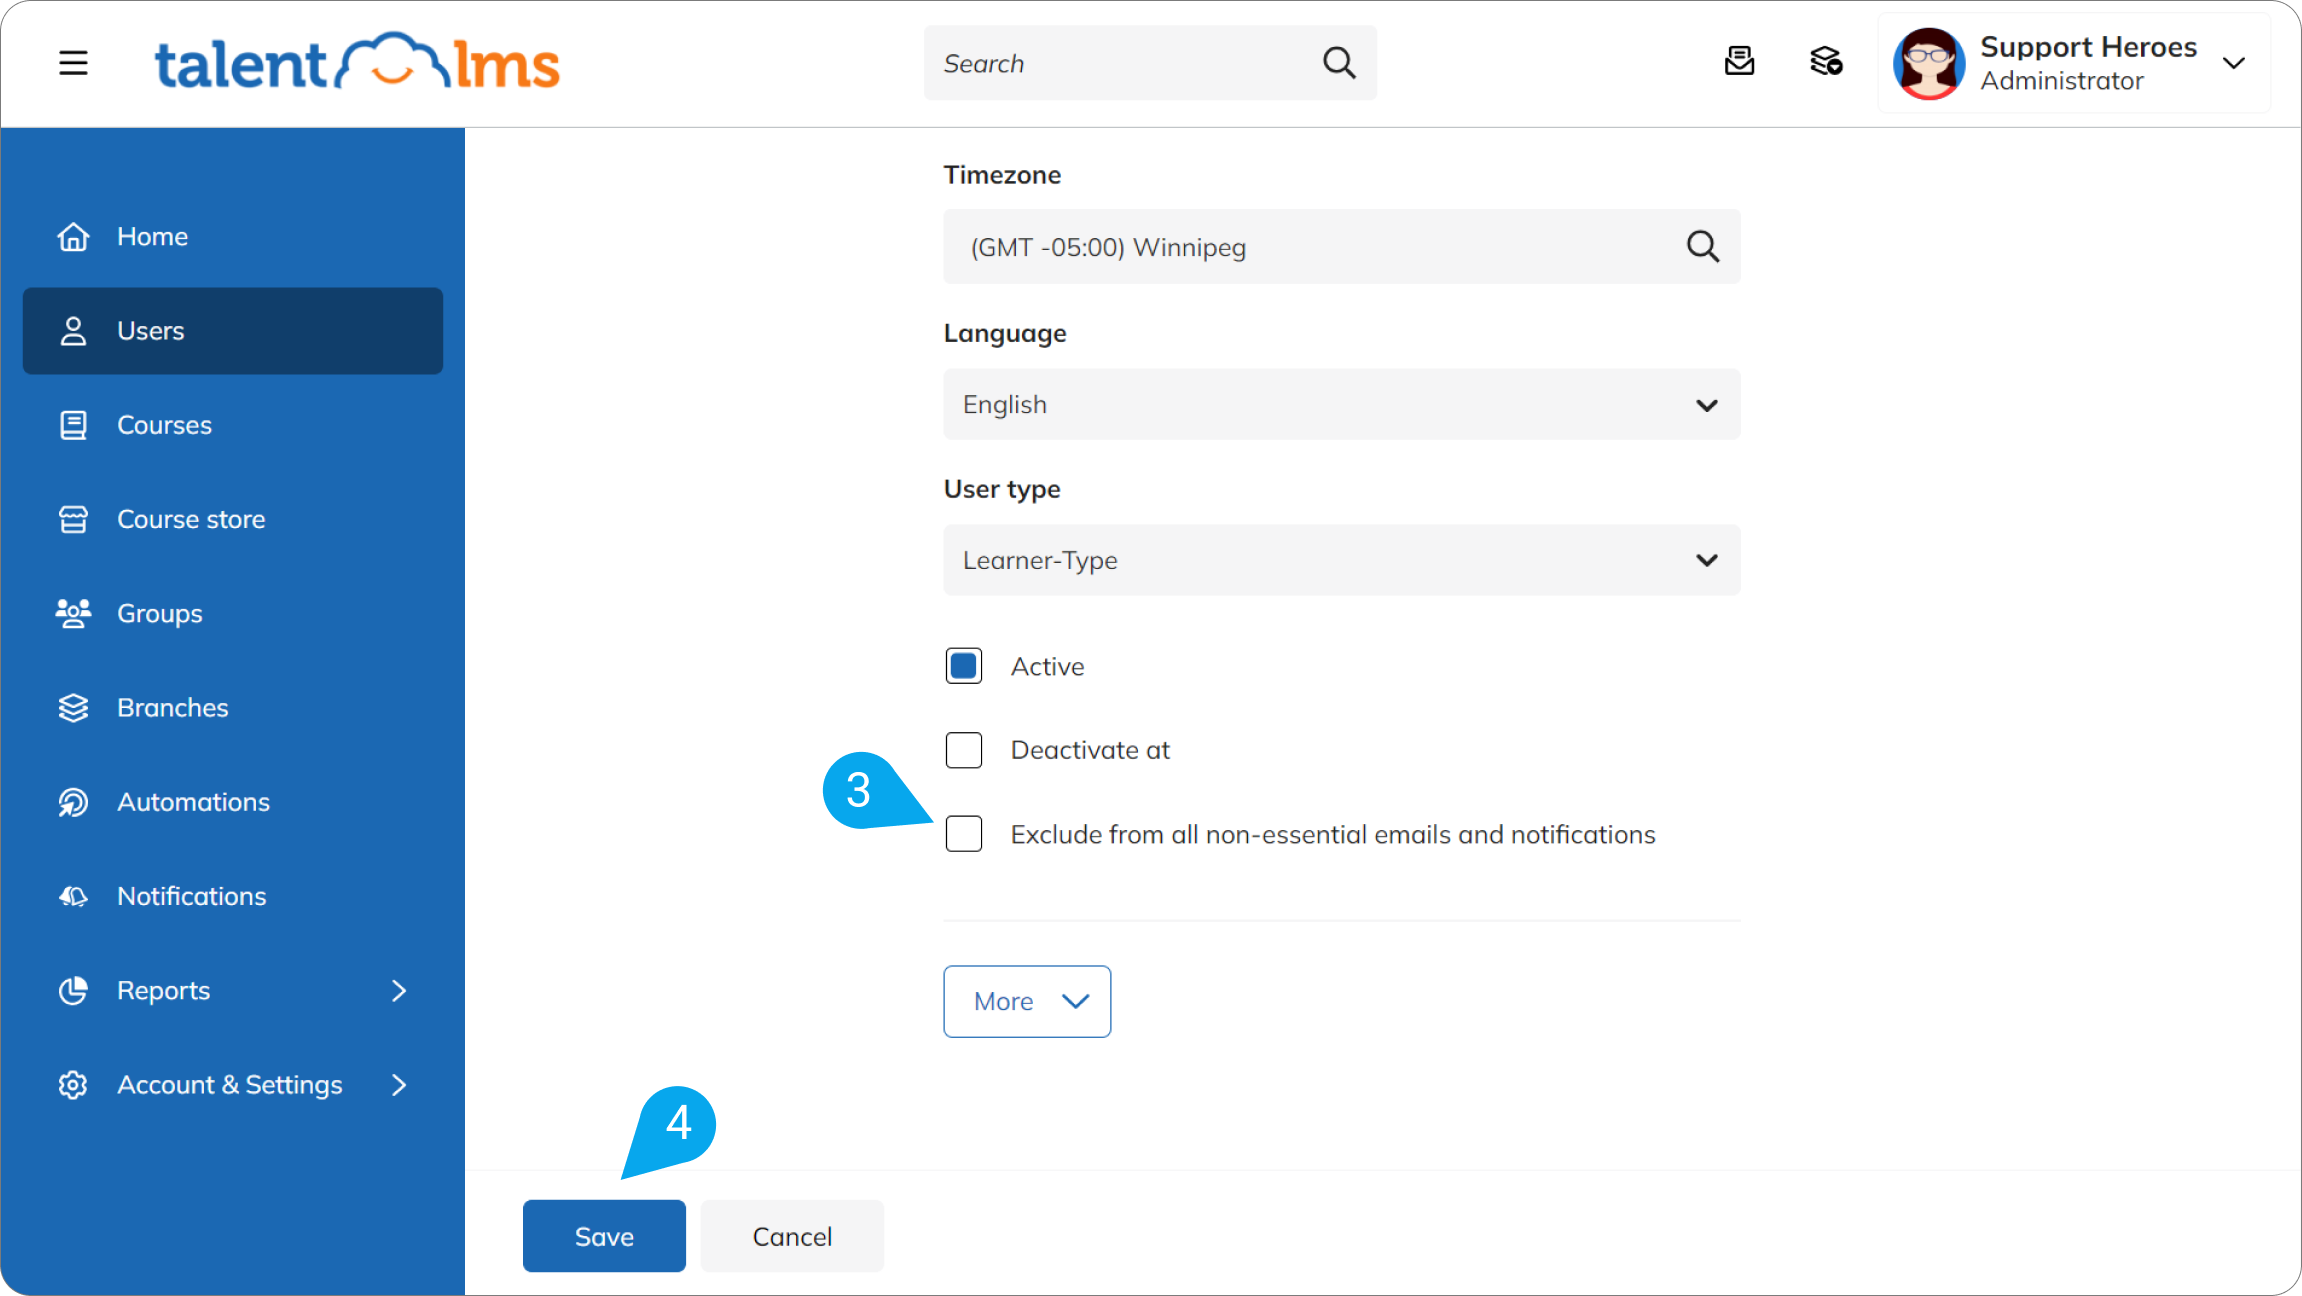This screenshot has height=1296, width=2302.
Task: Open Course store from the sidebar
Action: point(233,519)
